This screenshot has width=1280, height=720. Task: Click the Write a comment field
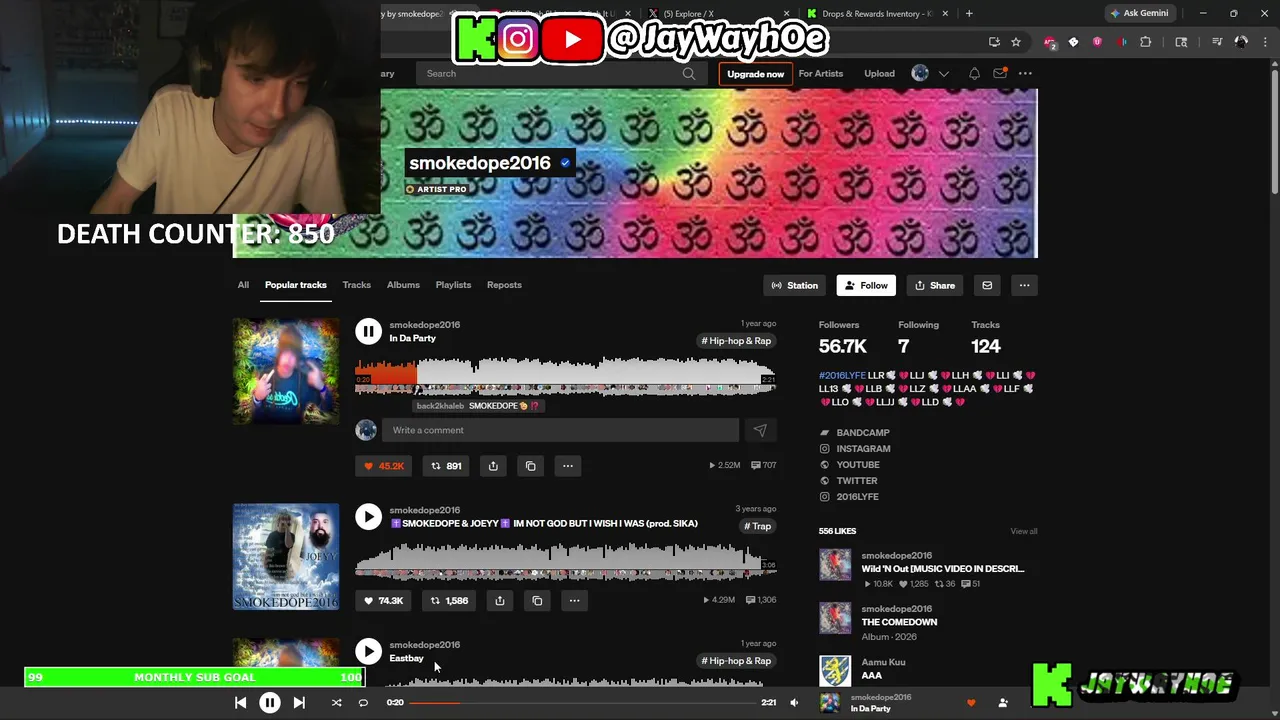560,430
